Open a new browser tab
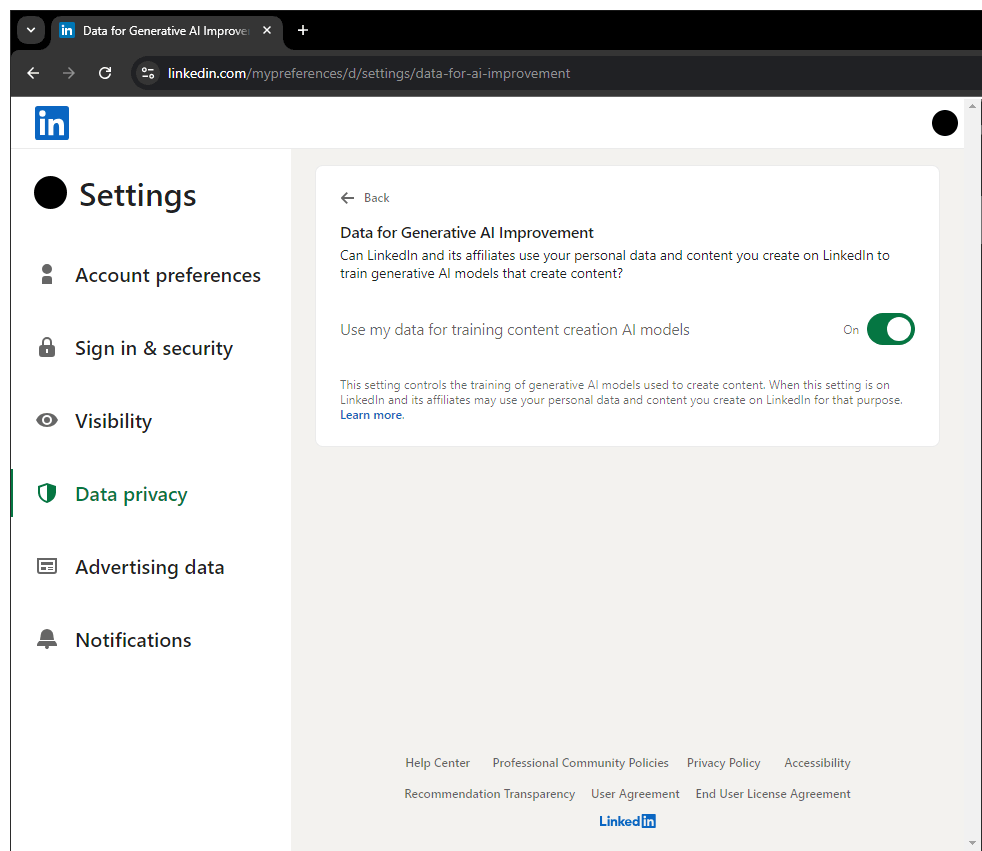Viewport: 982px width, 851px height. pos(303,30)
